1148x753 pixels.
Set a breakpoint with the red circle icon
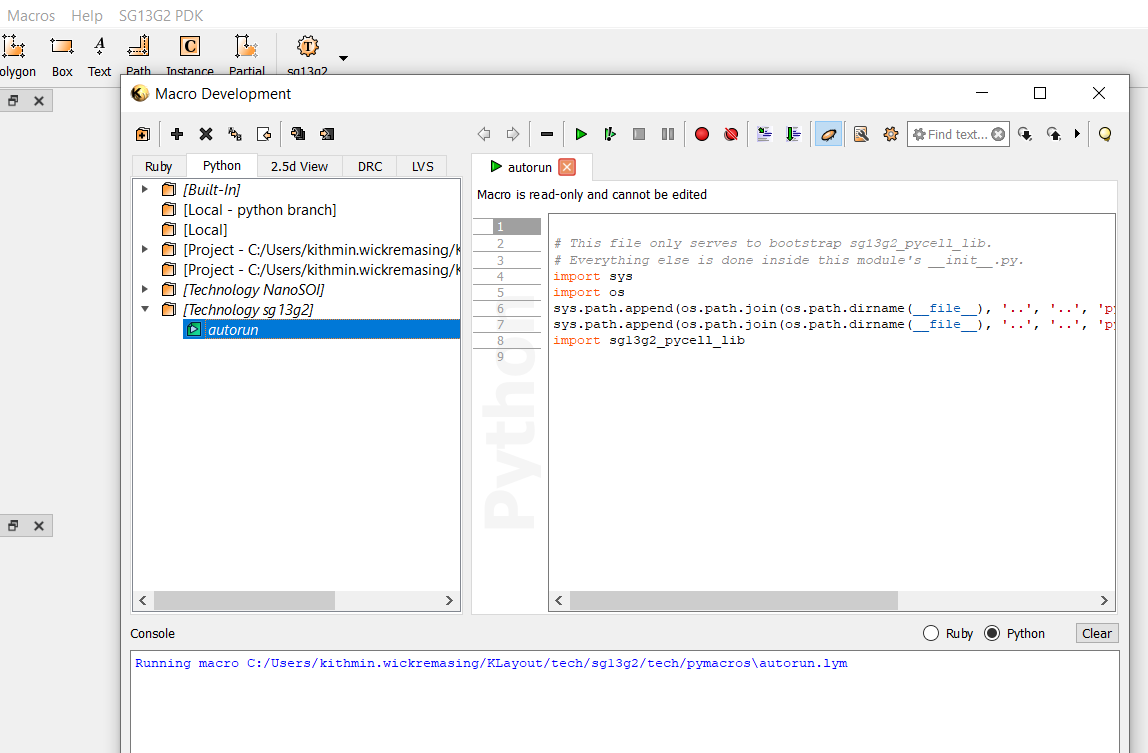tap(702, 134)
